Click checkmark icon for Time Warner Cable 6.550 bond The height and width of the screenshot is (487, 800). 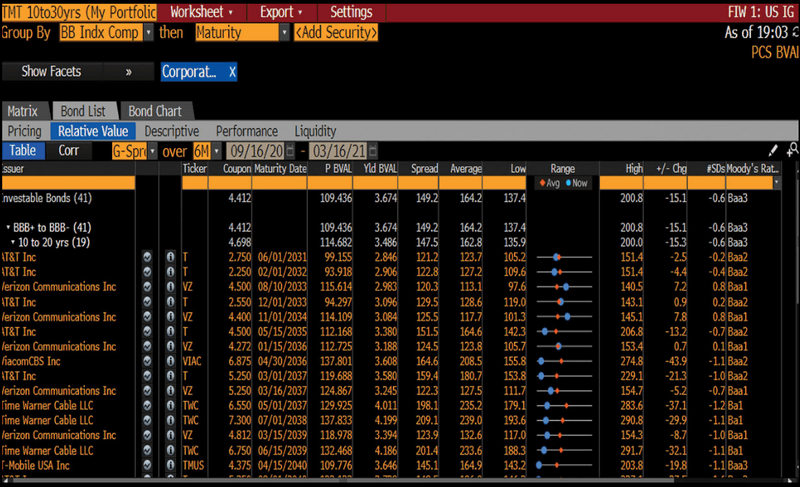pyautogui.click(x=147, y=406)
